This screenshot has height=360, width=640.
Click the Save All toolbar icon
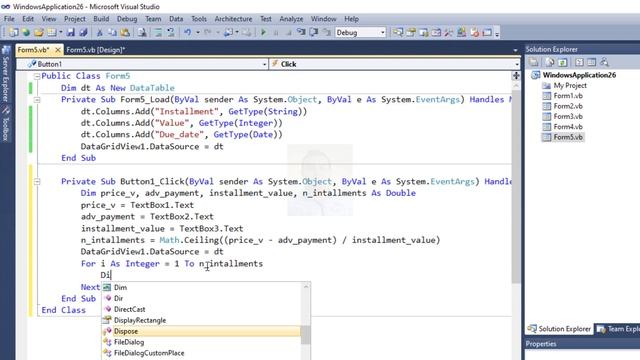tap(83, 32)
